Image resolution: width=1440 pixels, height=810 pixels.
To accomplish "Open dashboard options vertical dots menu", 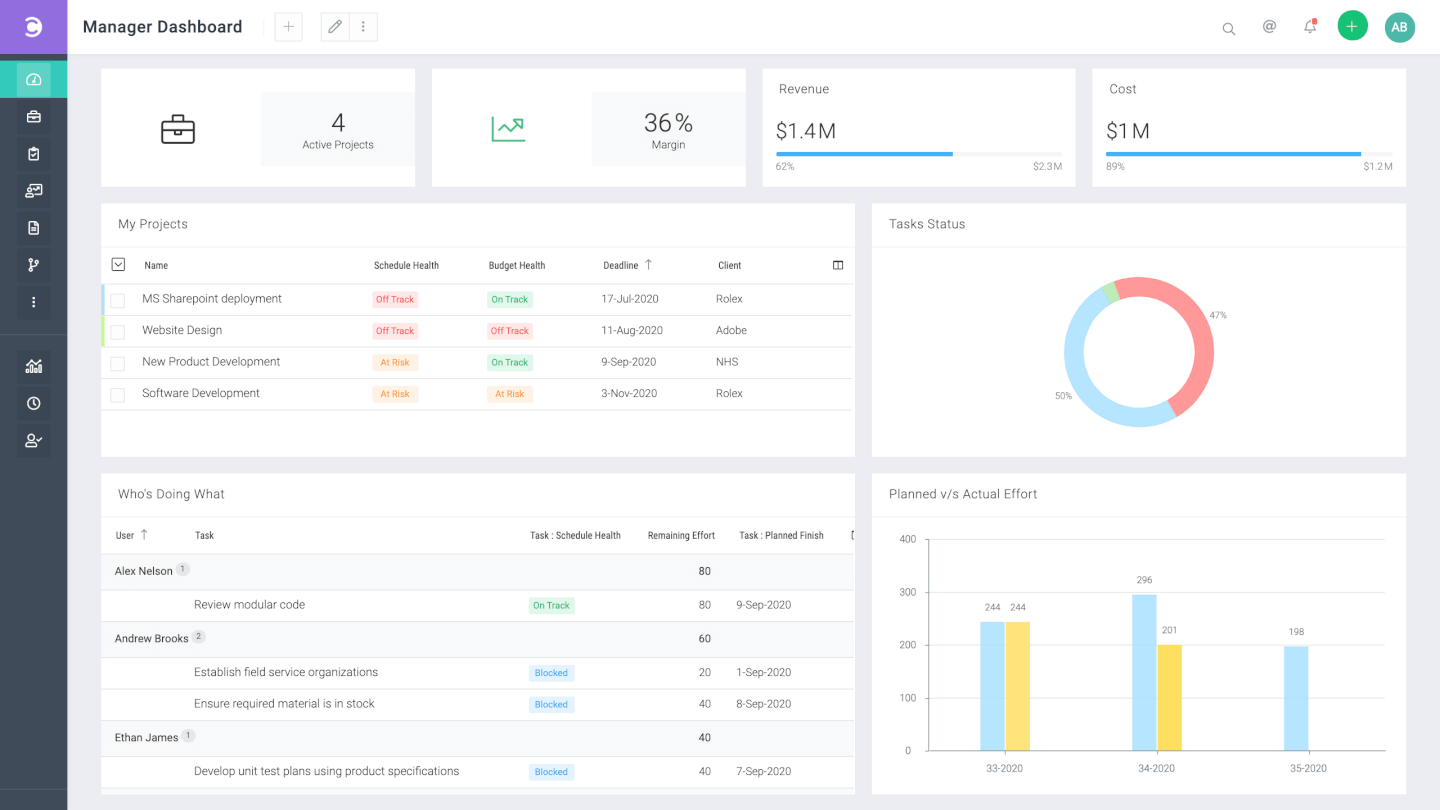I will click(363, 27).
